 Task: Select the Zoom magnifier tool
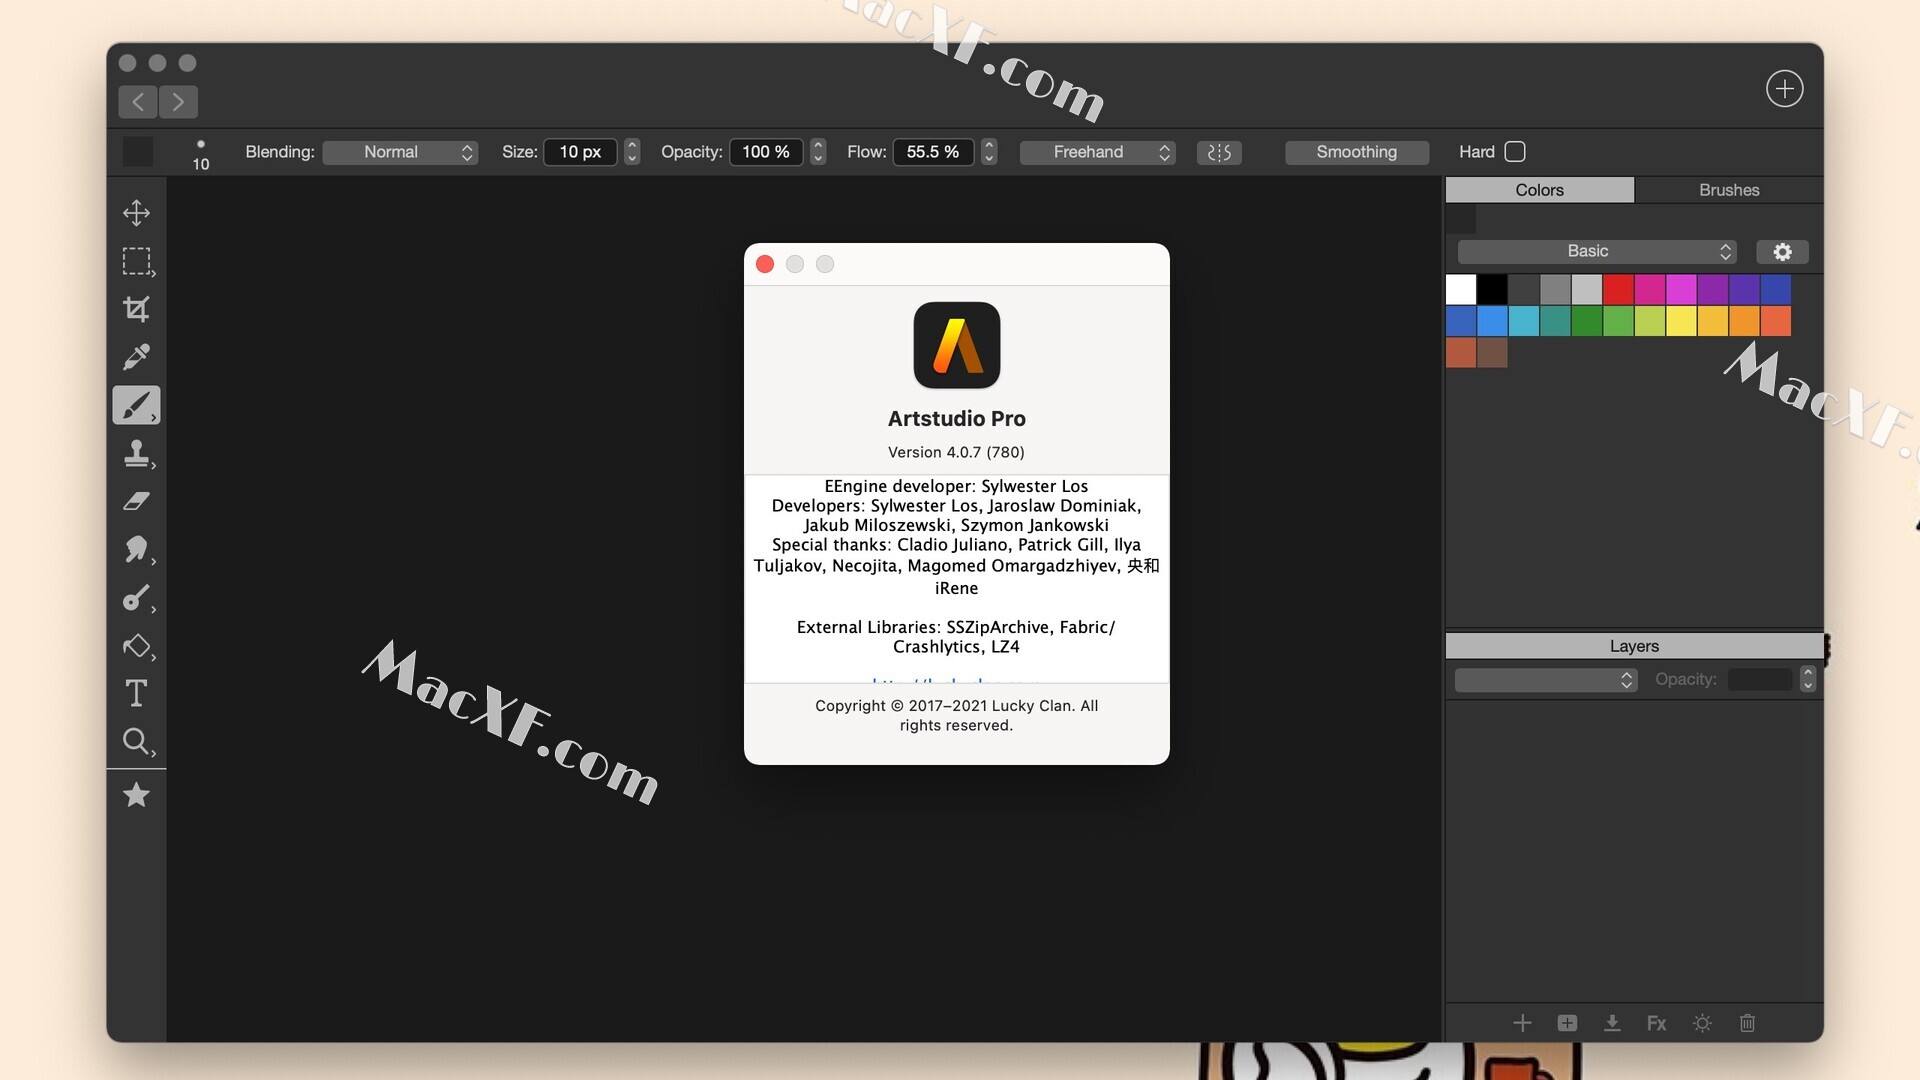(x=137, y=741)
